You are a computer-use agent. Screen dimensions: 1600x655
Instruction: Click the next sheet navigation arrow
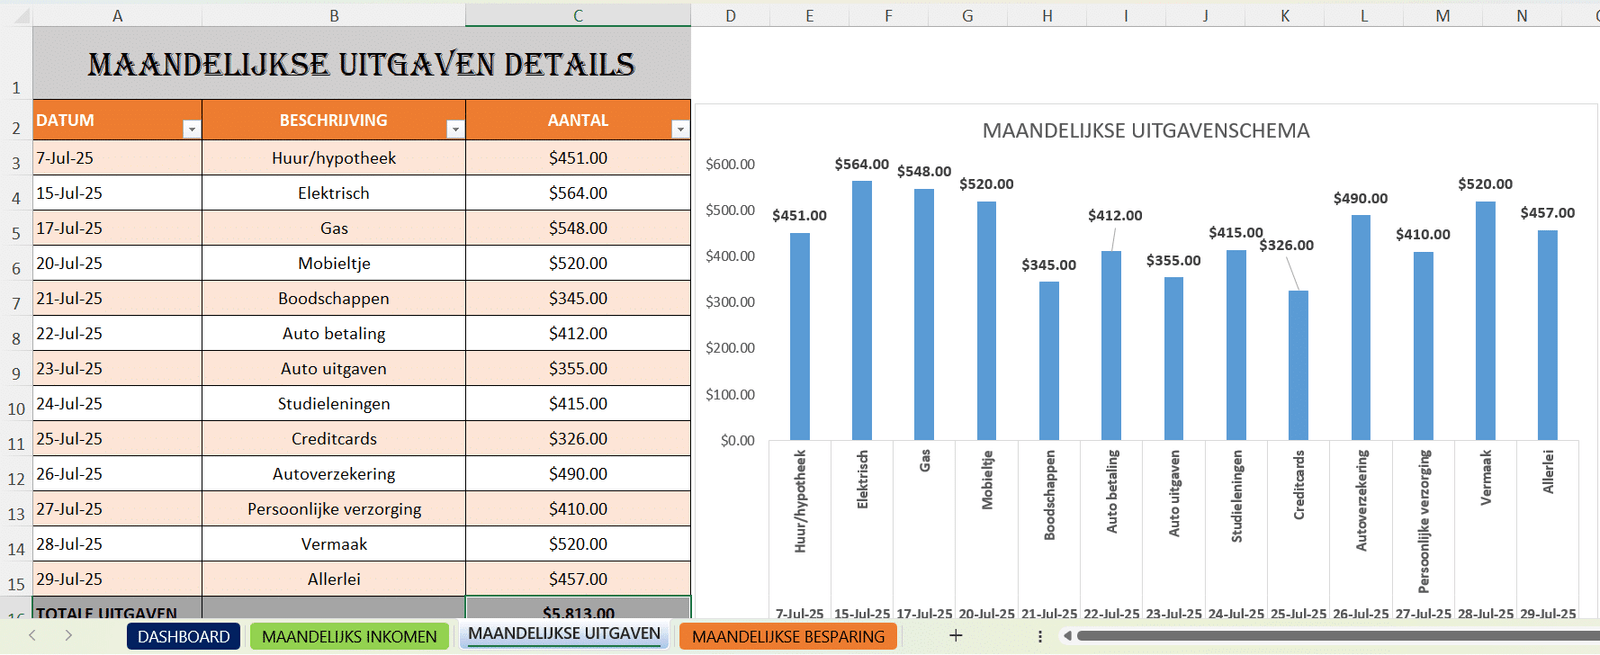(68, 636)
